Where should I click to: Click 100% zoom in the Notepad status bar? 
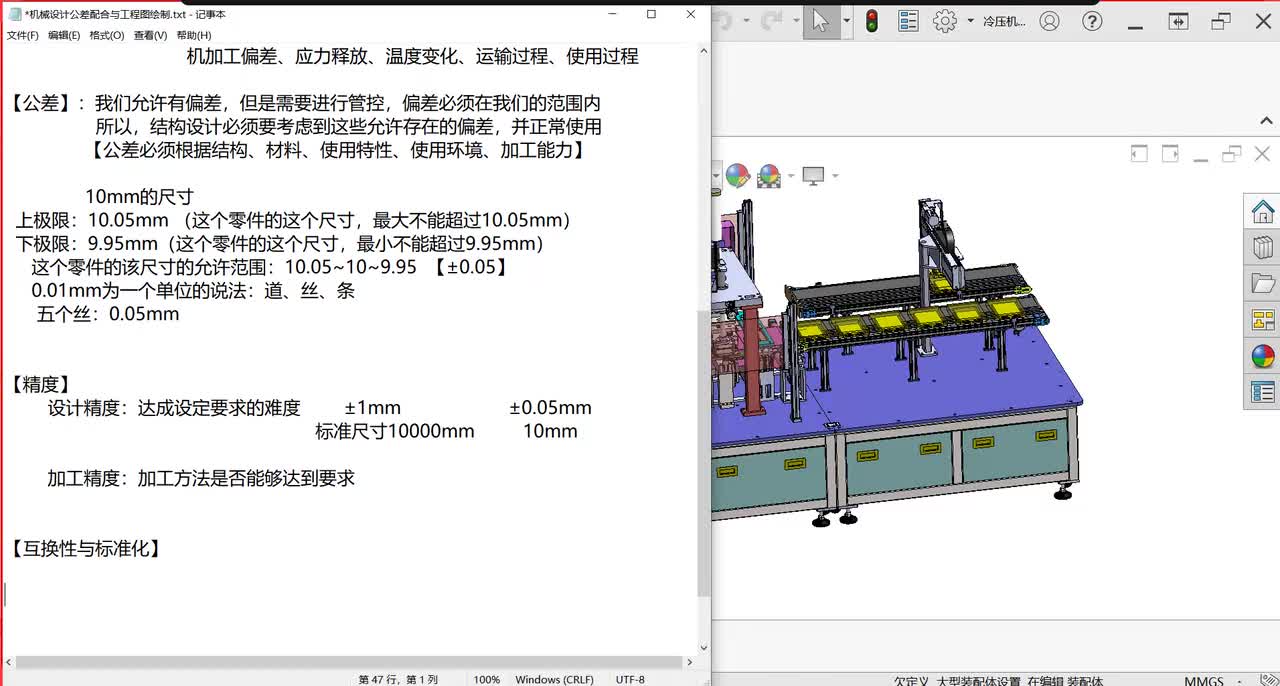click(487, 679)
